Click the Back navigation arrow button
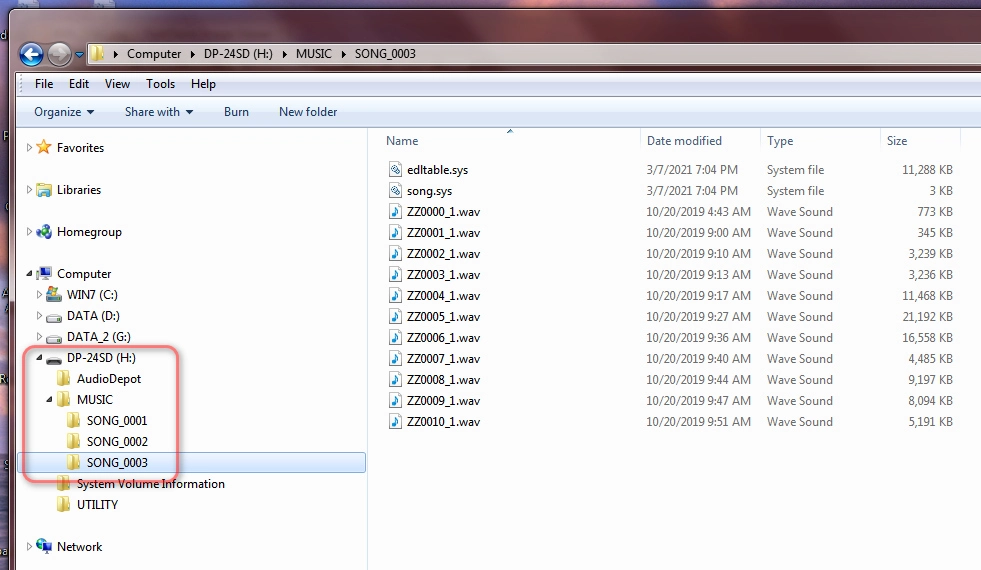The height and width of the screenshot is (570, 981). pos(31,54)
